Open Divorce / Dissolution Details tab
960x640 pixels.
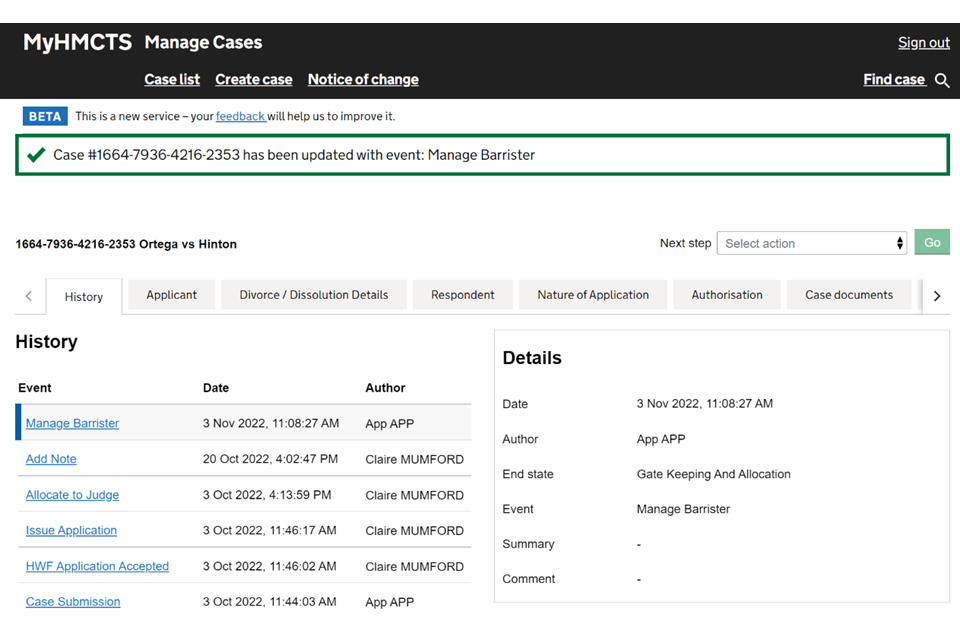click(314, 295)
